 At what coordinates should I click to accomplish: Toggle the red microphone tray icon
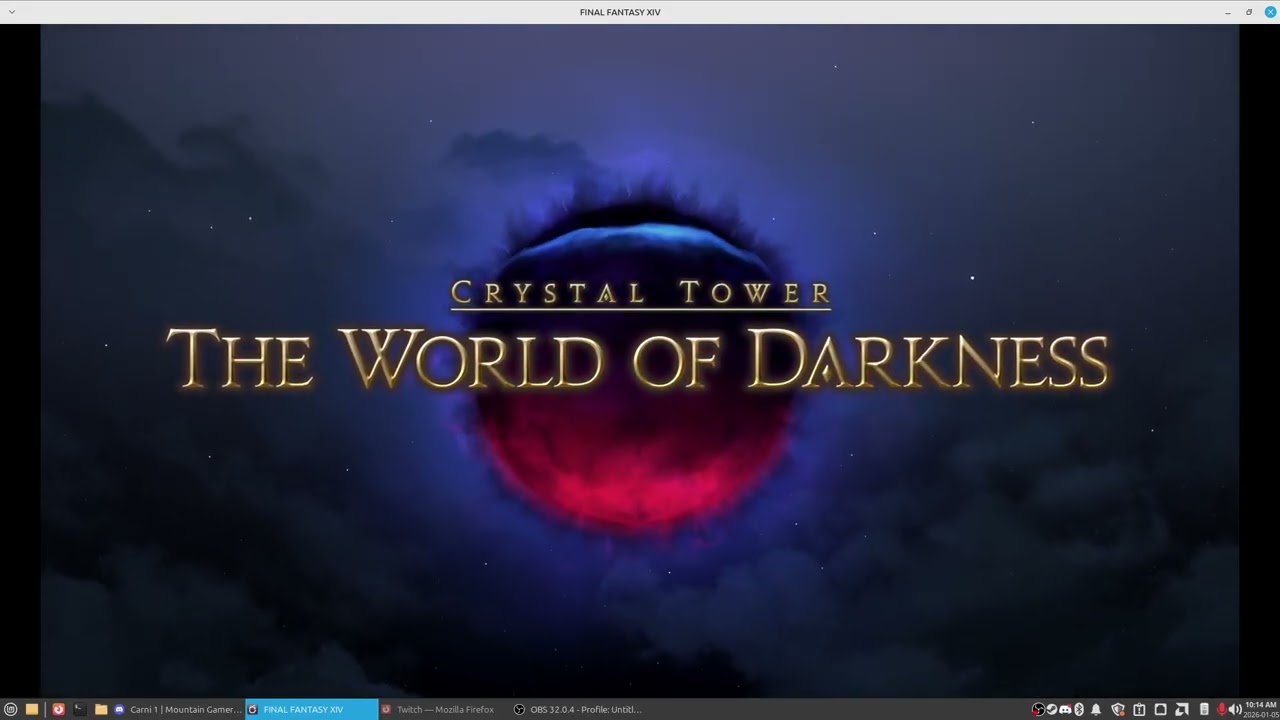point(1222,709)
